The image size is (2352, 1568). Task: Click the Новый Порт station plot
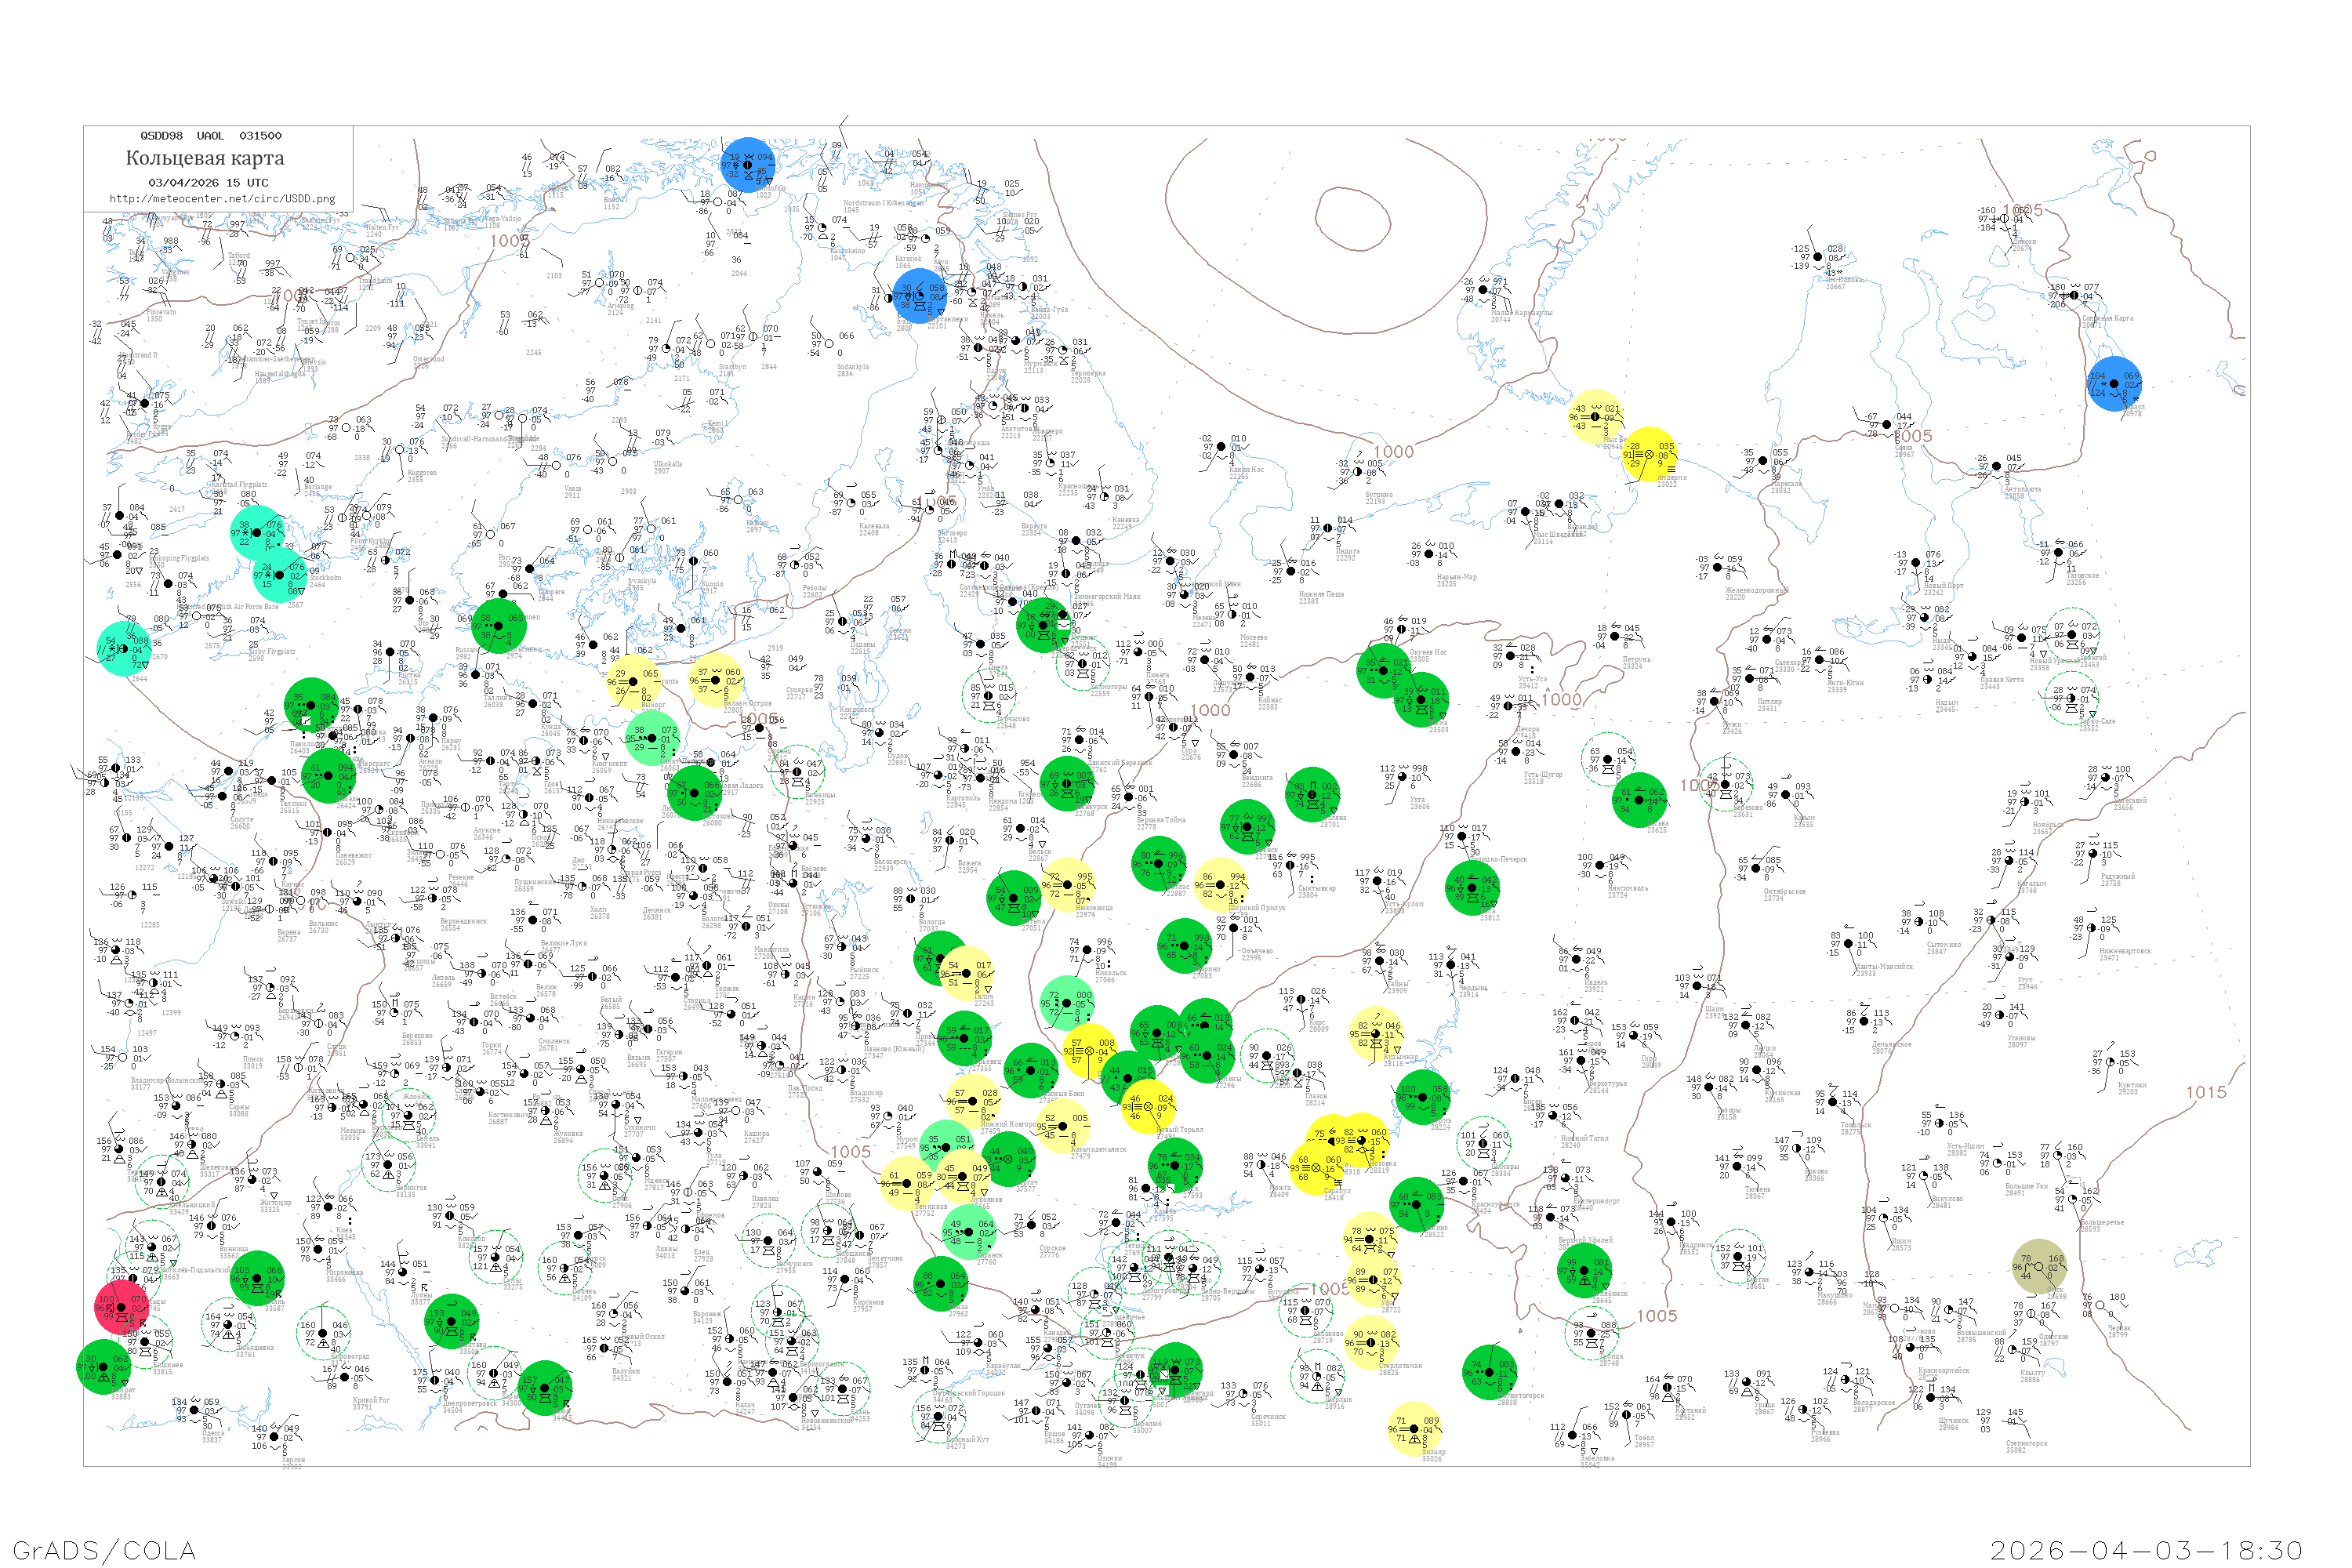1916,562
